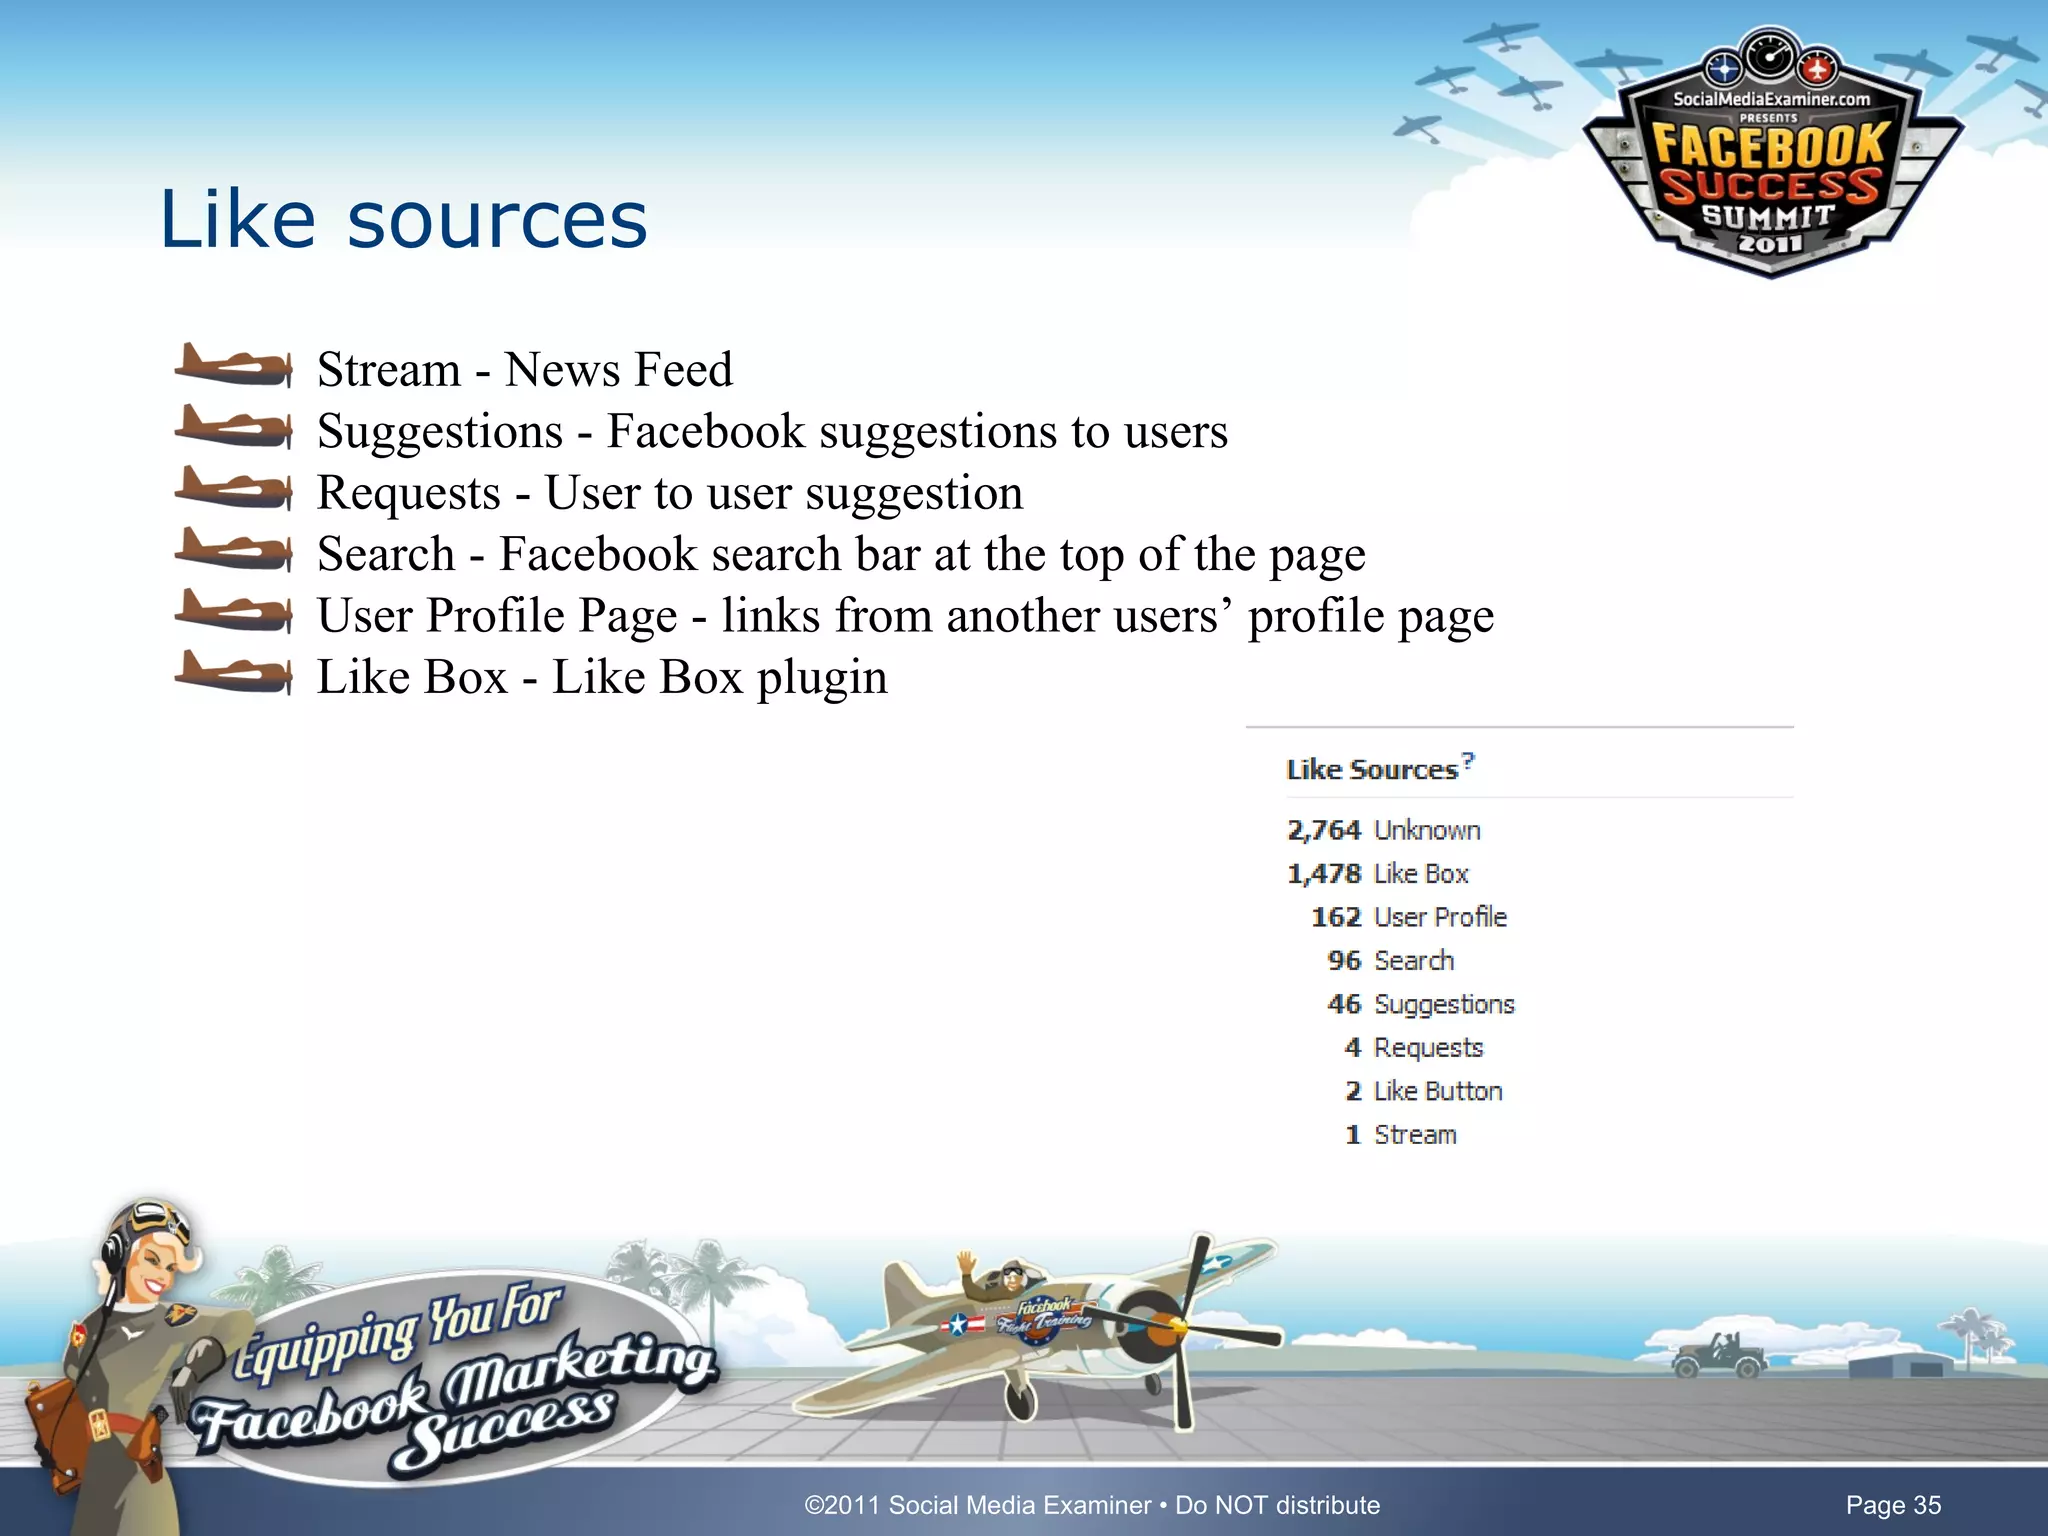Viewport: 2048px width, 1536px height.
Task: Click the airplane bullet beside Requests line
Action: coord(233,488)
